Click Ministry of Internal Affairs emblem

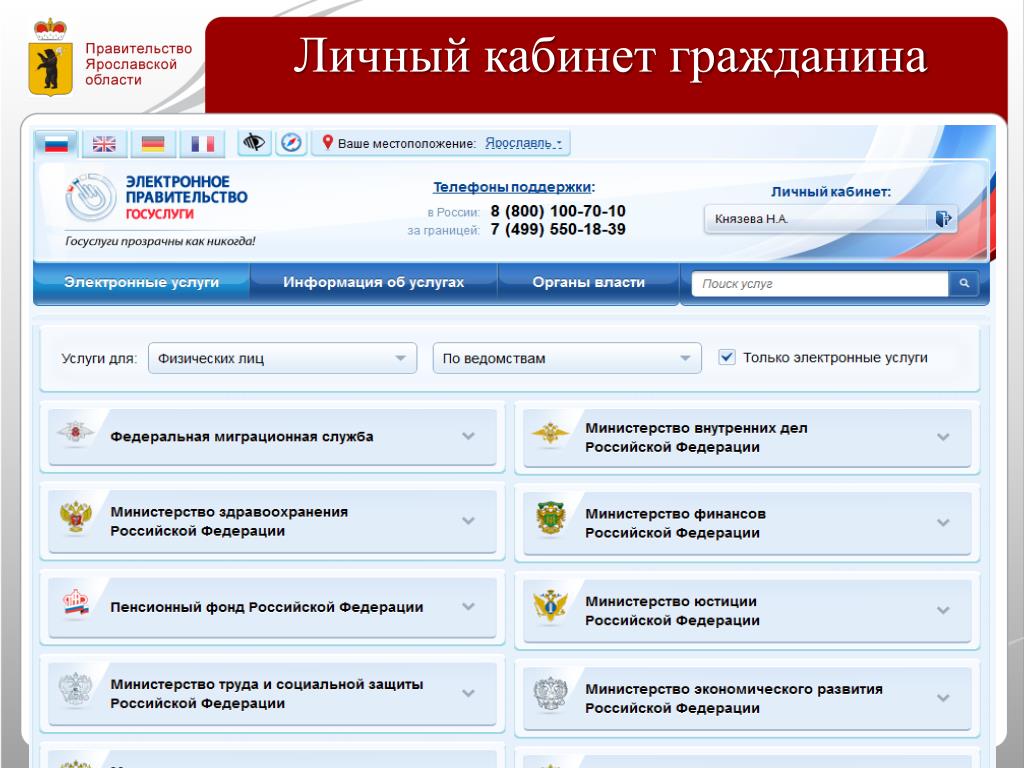(x=550, y=433)
